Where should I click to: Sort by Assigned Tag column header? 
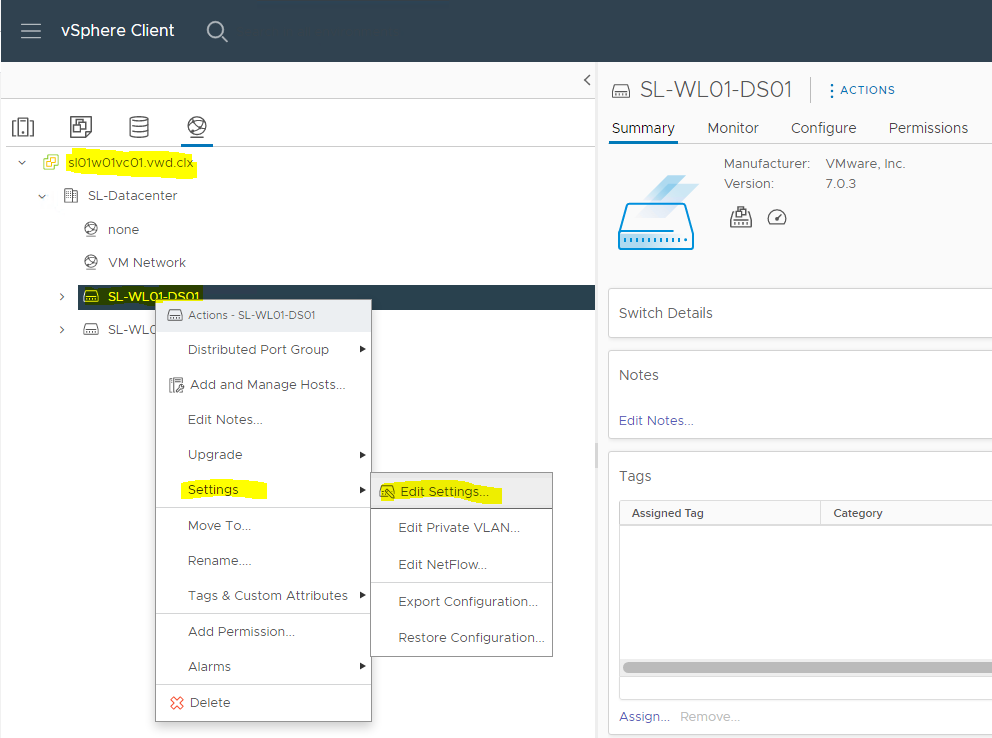[x=720, y=513]
